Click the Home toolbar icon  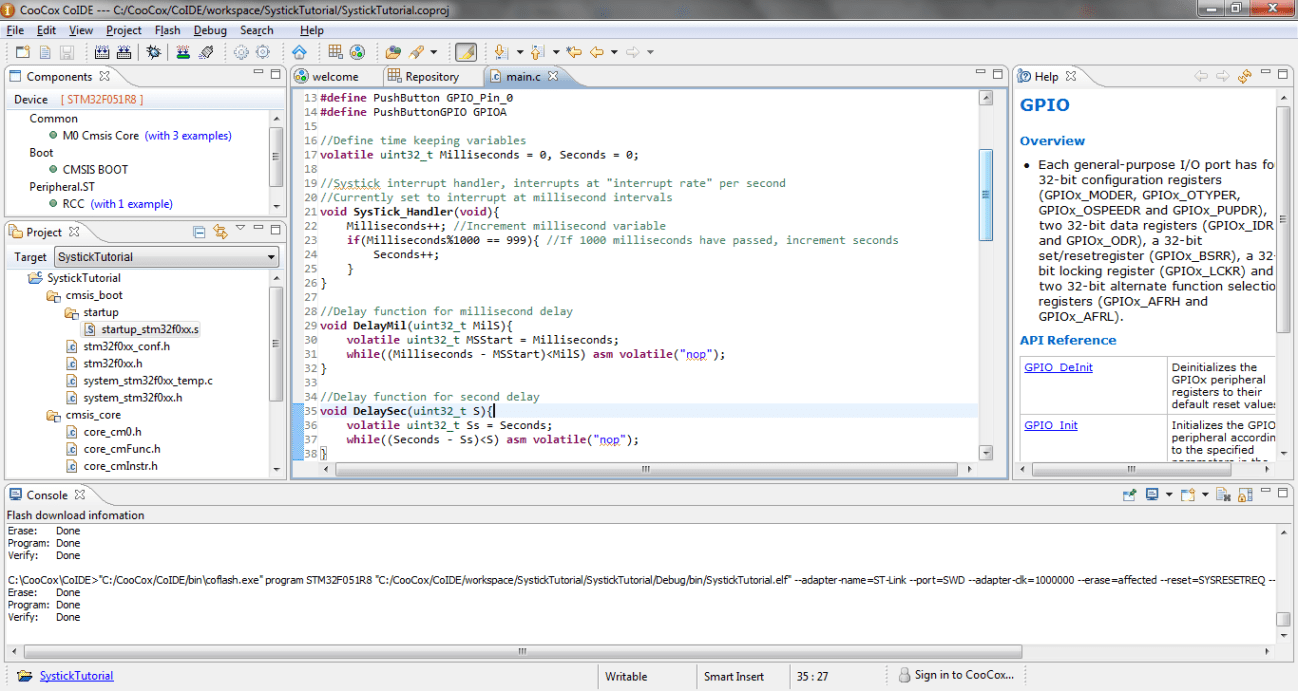click(x=299, y=52)
